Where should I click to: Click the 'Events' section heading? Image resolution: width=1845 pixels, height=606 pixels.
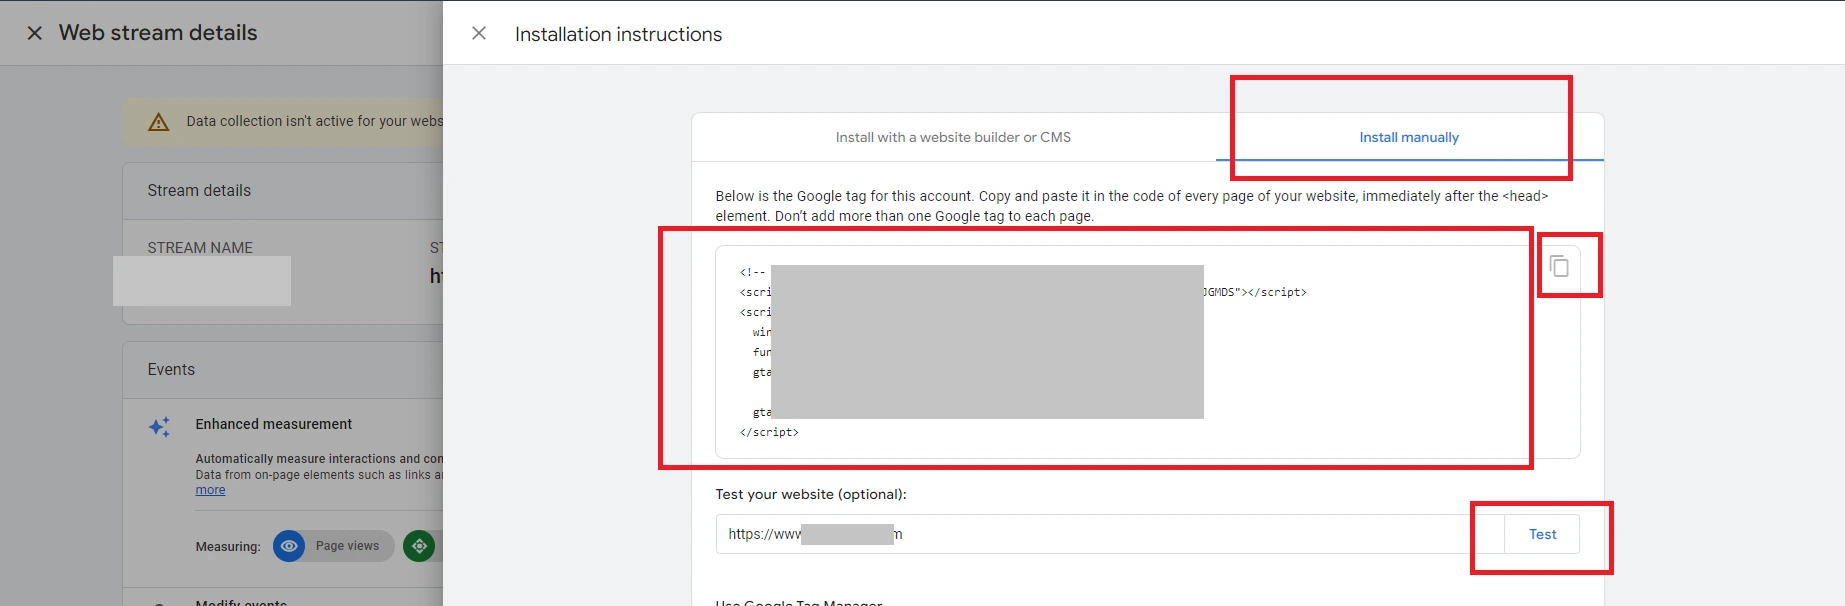pyautogui.click(x=171, y=369)
